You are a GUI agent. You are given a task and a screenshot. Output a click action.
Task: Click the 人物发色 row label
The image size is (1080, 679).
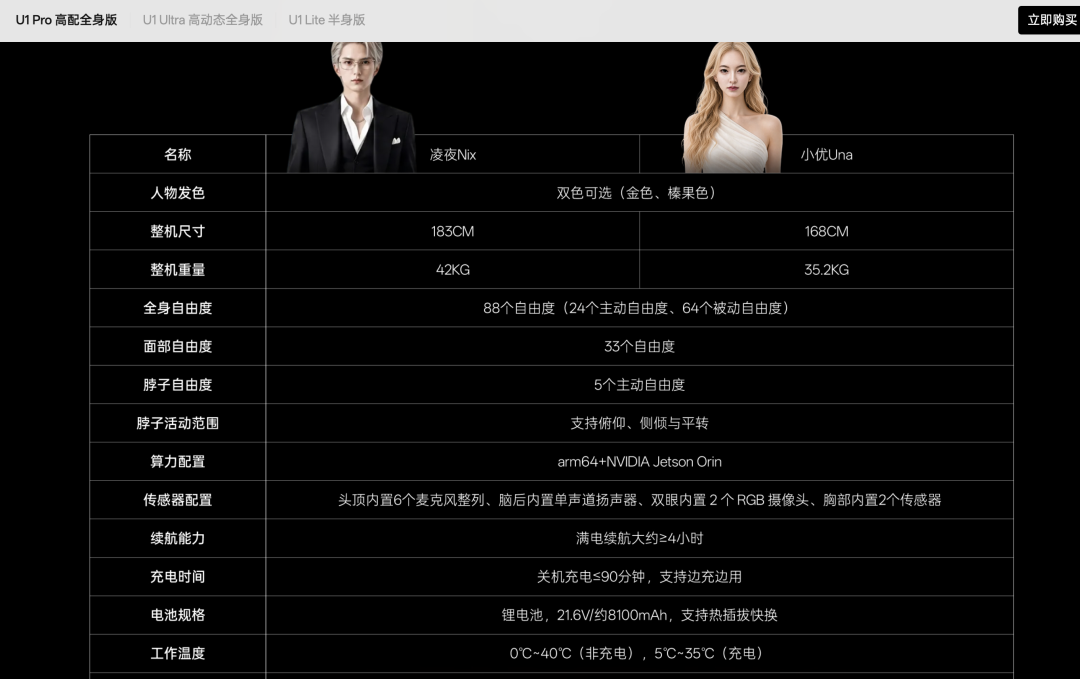(x=178, y=193)
